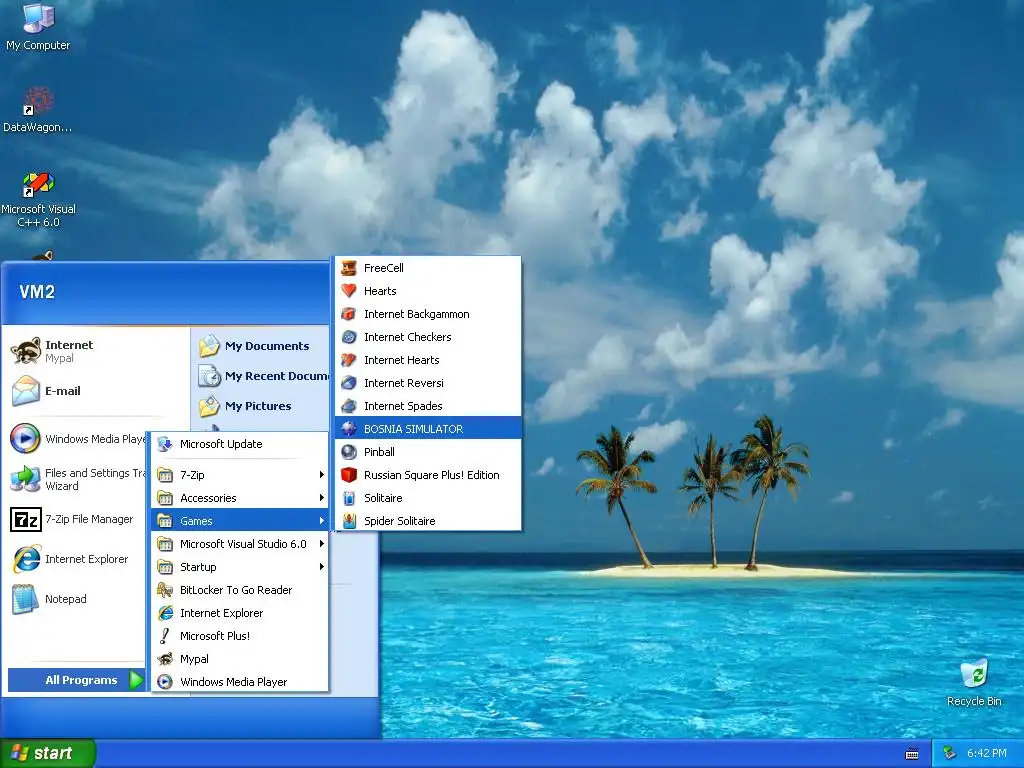Click the Internet Spades icon

[x=349, y=406]
